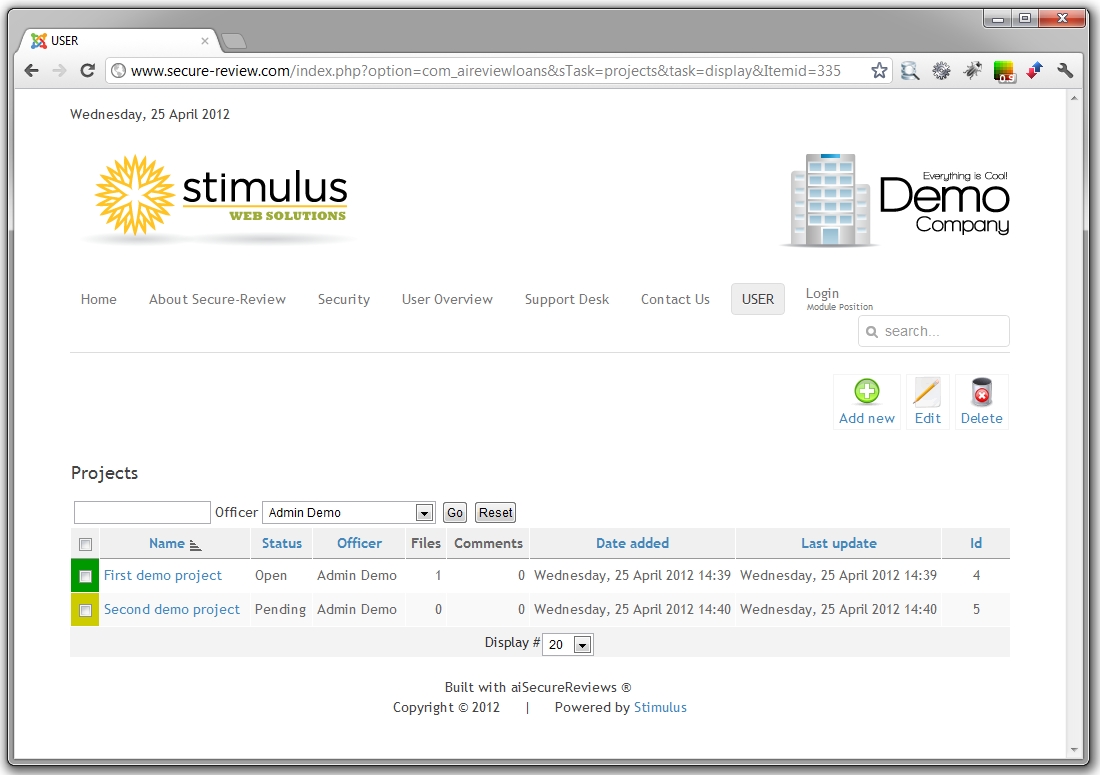Screen dimensions: 1100x775
Task: Open the Support Desk menu item
Action: (566, 299)
